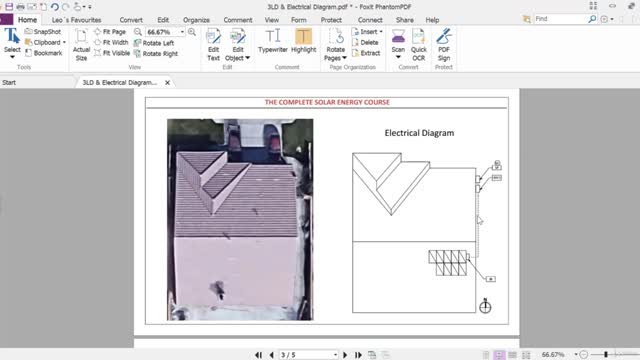
Task: Enable continuous facing view mode
Action: tap(526, 355)
